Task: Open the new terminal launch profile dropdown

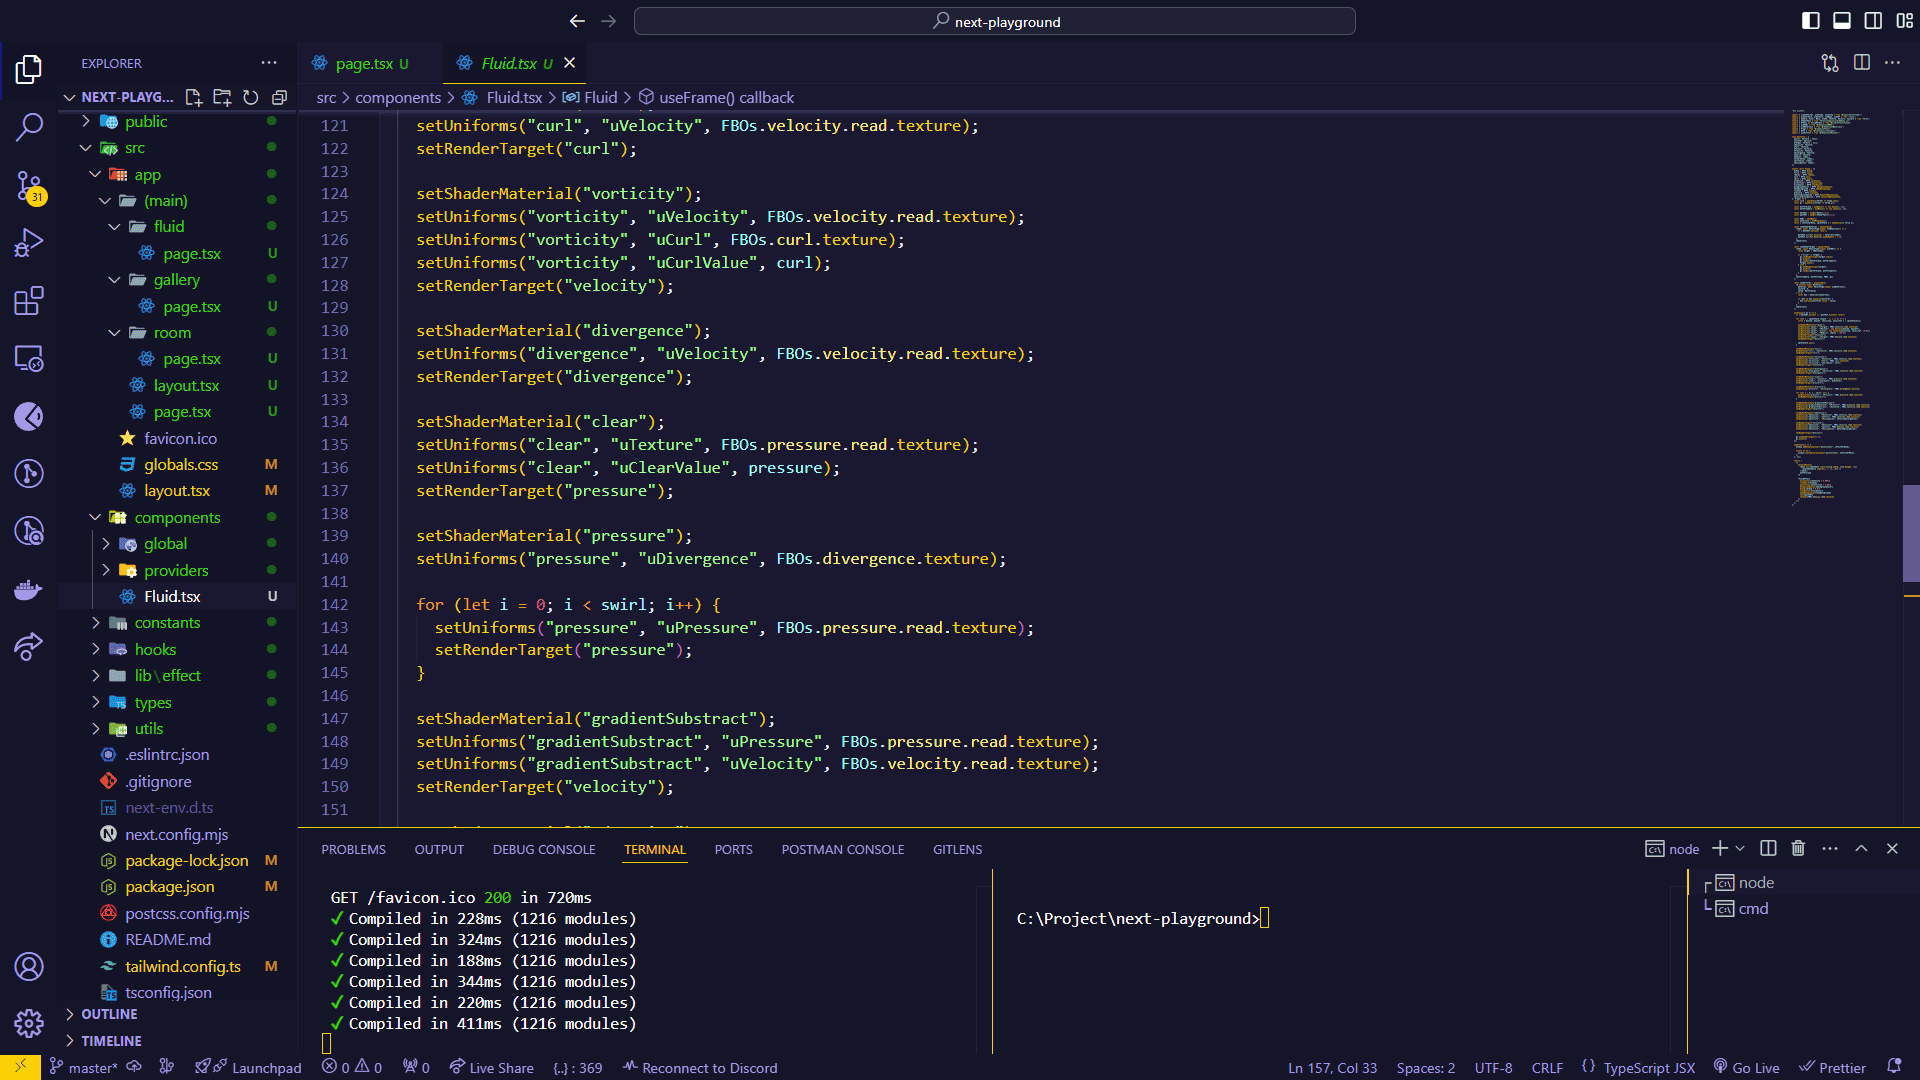Action: pyautogui.click(x=1740, y=848)
